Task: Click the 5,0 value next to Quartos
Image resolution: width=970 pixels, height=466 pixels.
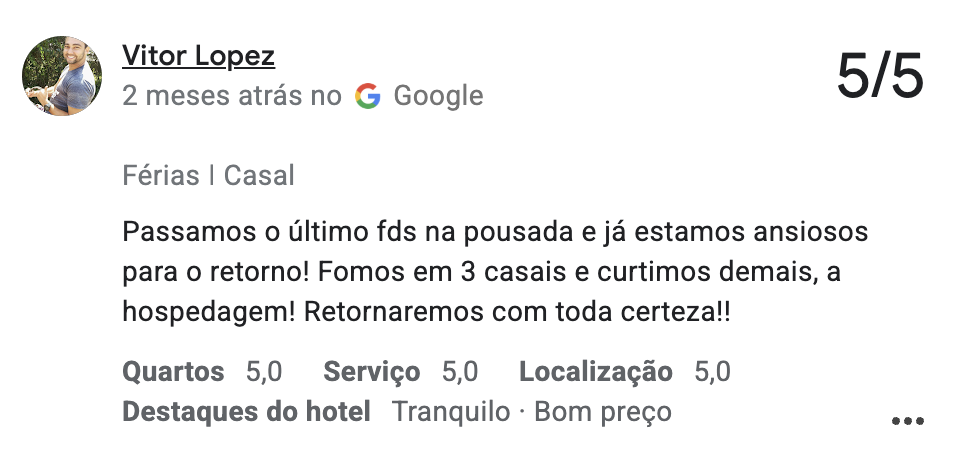Action: [264, 373]
